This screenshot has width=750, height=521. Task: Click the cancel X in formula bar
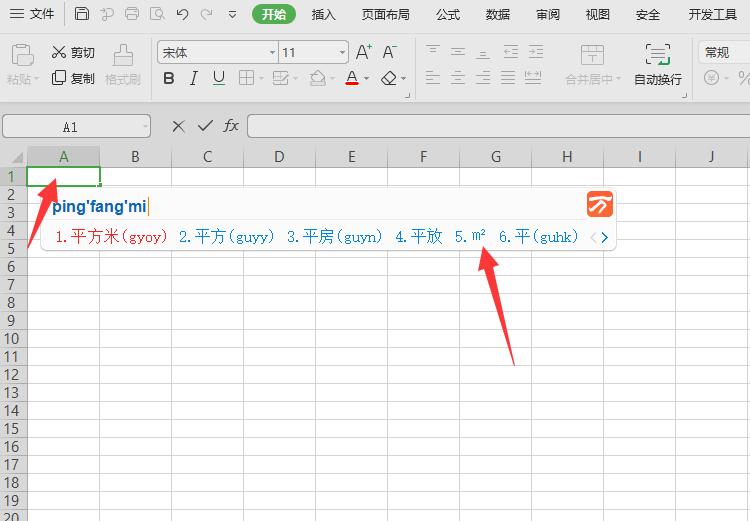coord(178,126)
